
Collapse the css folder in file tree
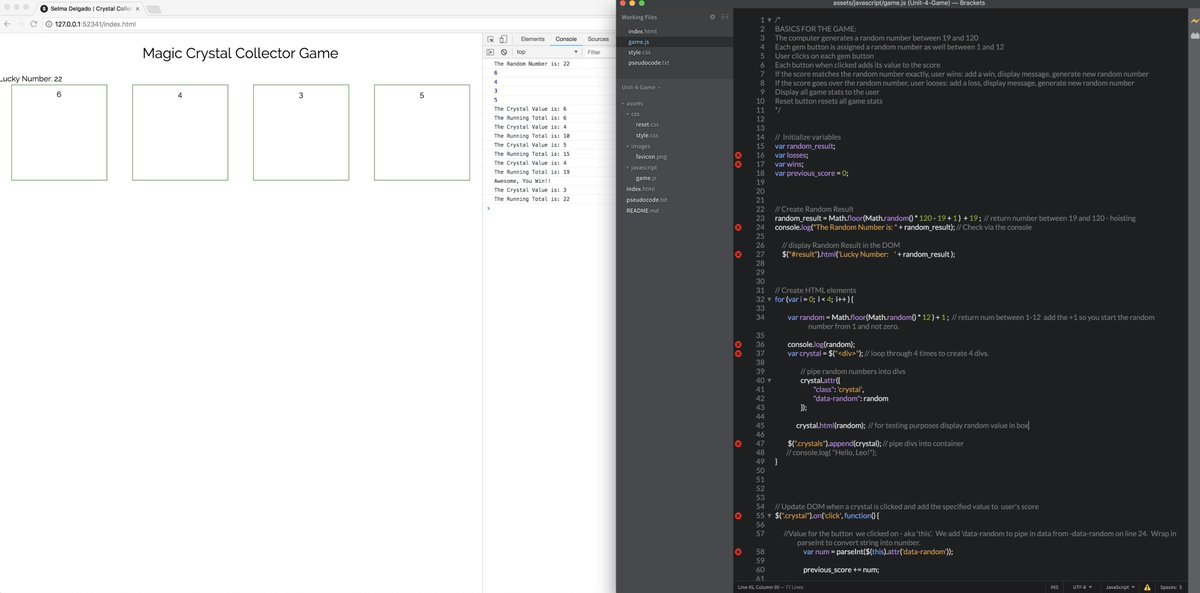pyautogui.click(x=629, y=114)
